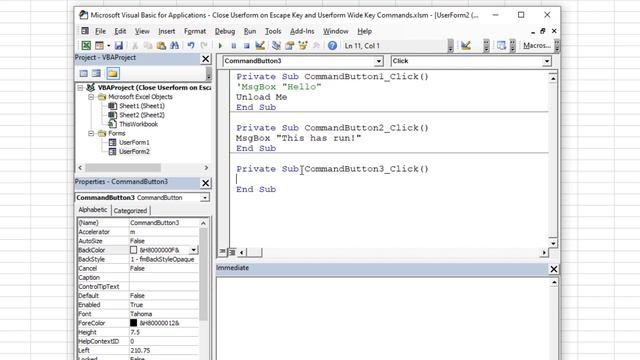Click the Cut scissors icon
Screen dimensions: 640x360
pos(135,46)
